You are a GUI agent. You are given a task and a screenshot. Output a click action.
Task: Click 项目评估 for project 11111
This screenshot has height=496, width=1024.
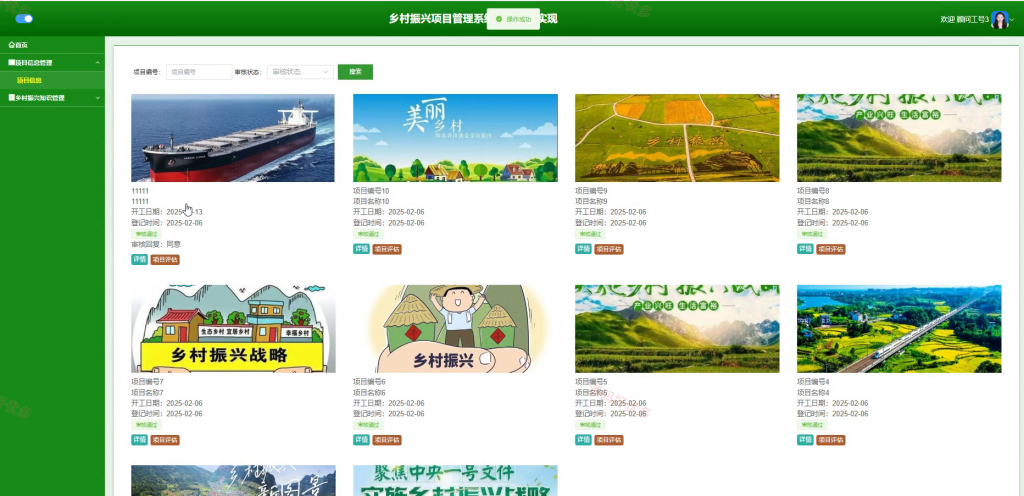165,260
